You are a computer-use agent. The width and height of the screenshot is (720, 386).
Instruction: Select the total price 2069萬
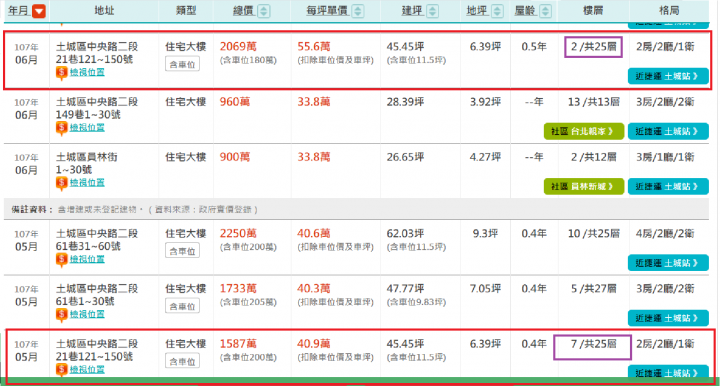pyautogui.click(x=238, y=46)
